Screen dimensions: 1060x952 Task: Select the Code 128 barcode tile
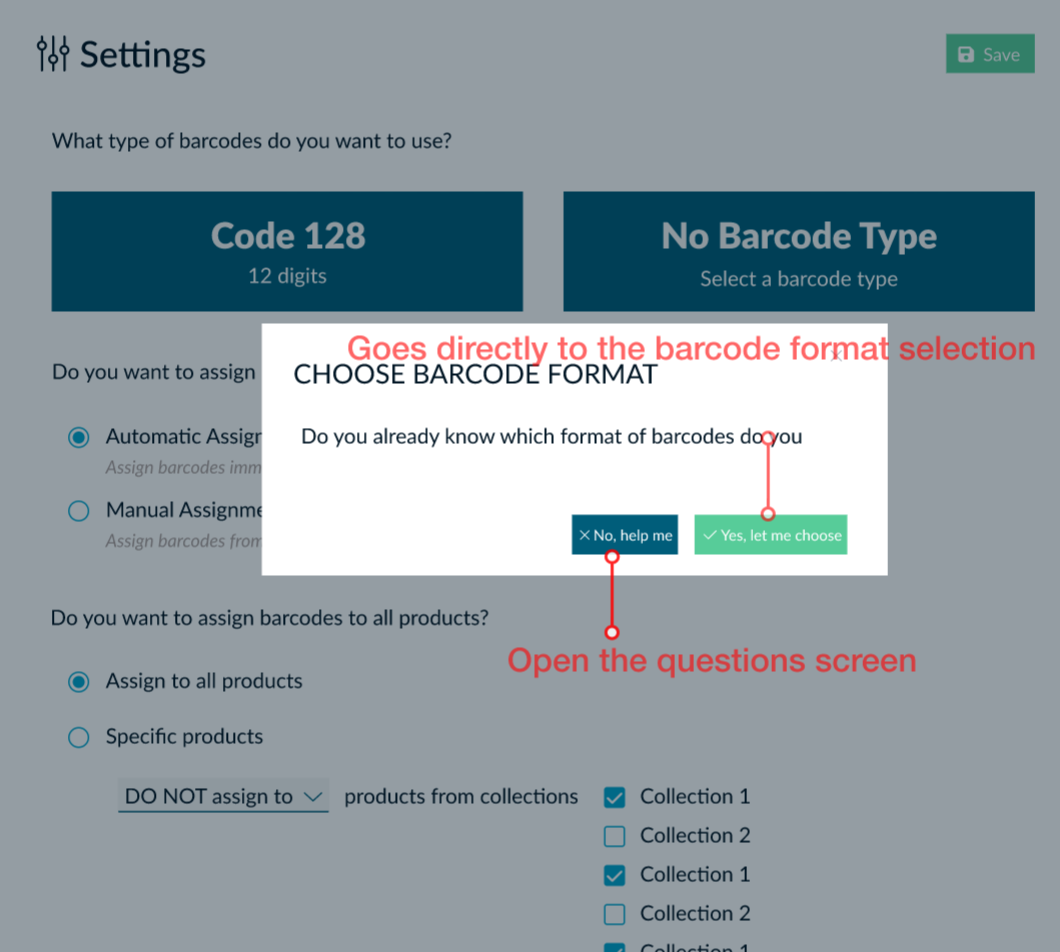click(x=287, y=251)
